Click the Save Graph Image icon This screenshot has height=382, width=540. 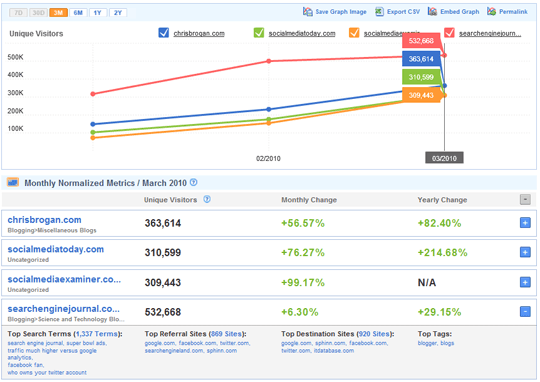pyautogui.click(x=308, y=12)
